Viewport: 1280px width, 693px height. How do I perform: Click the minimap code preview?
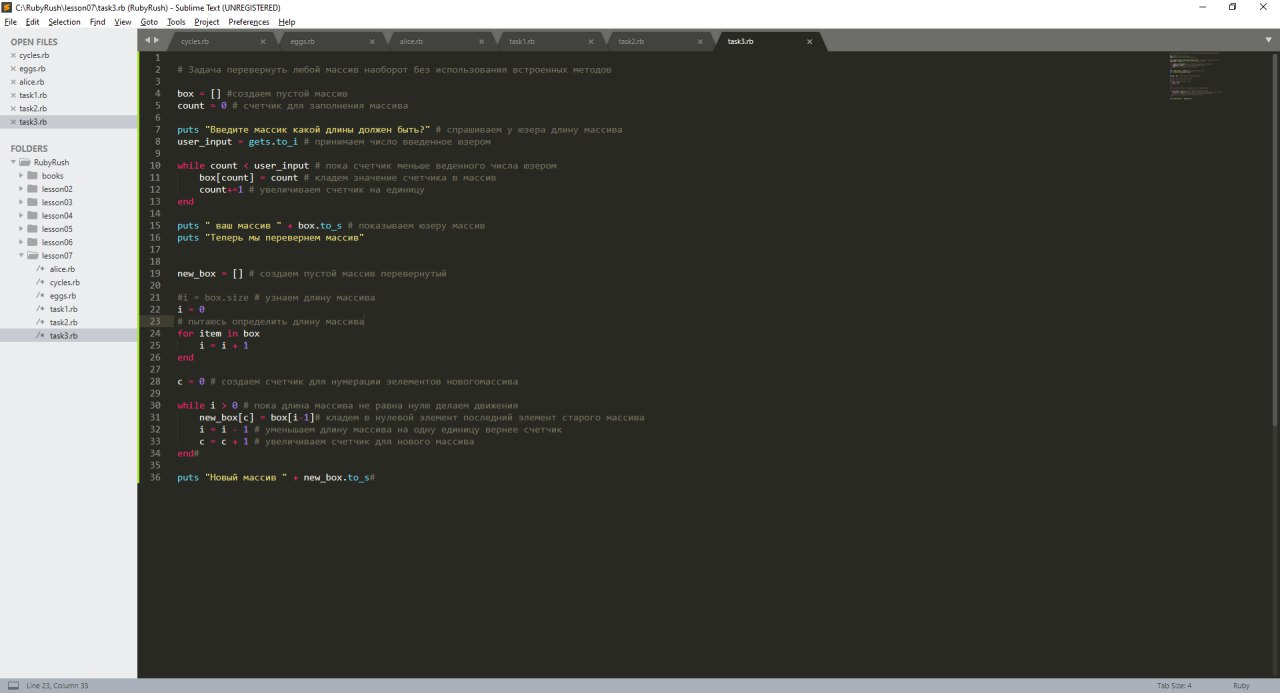point(1195,78)
